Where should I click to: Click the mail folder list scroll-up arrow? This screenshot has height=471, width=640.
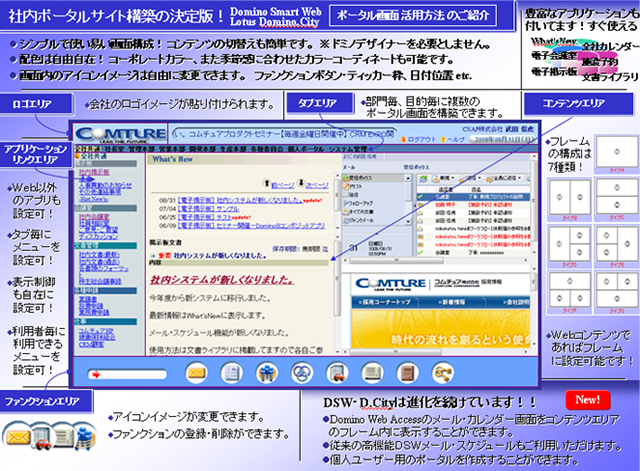click(x=408, y=178)
